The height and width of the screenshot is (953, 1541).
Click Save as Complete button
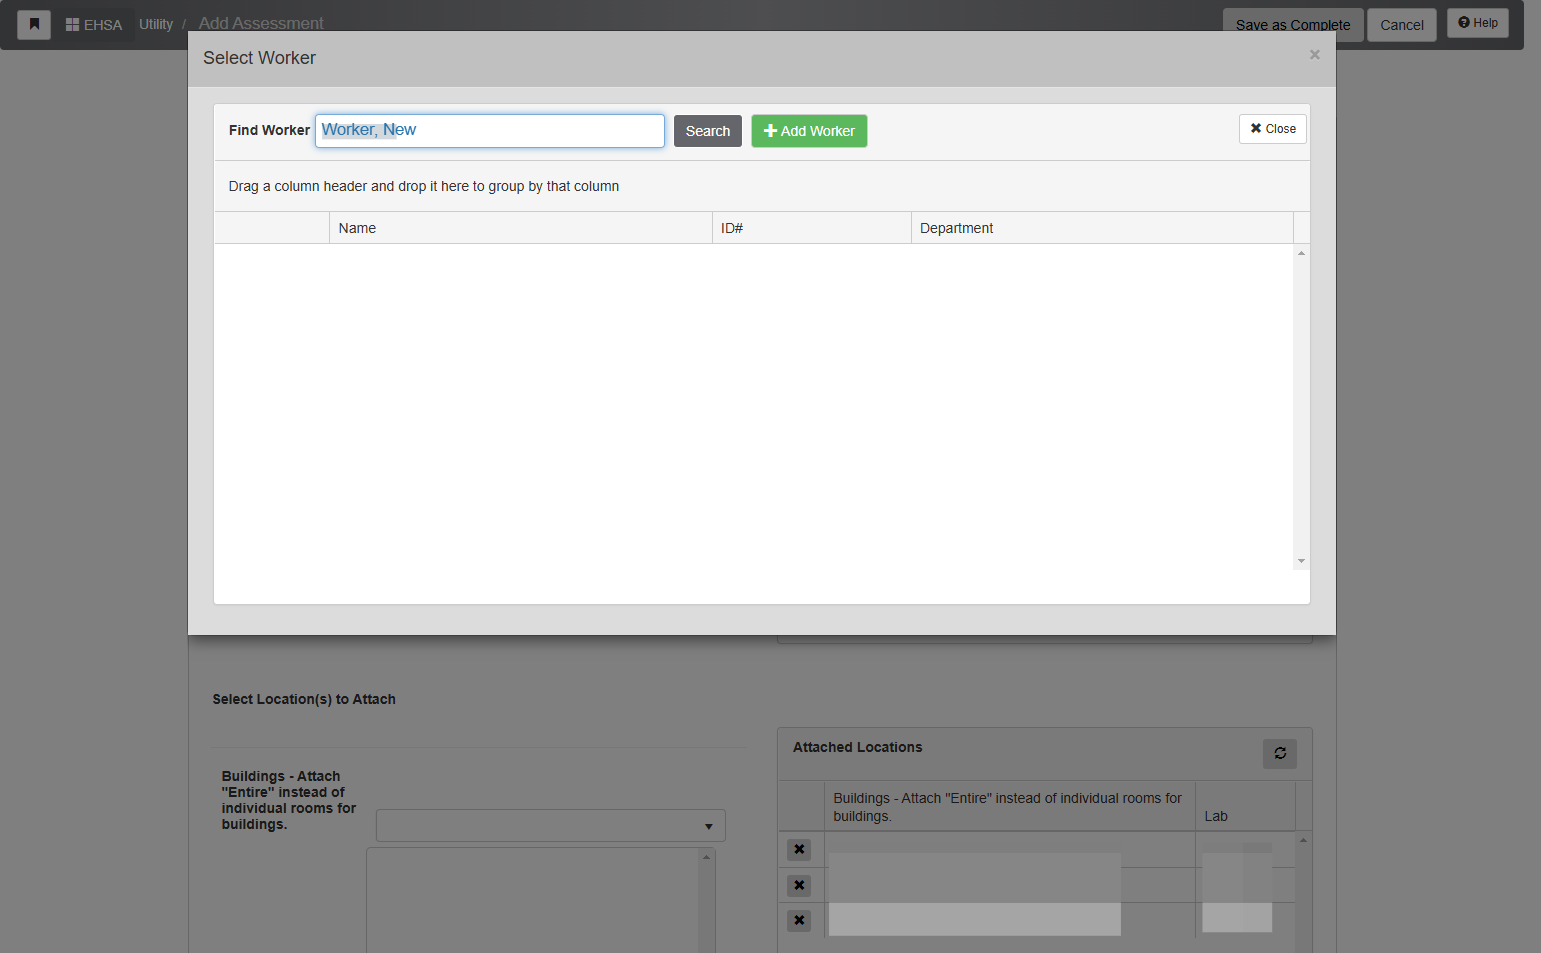tap(1293, 25)
